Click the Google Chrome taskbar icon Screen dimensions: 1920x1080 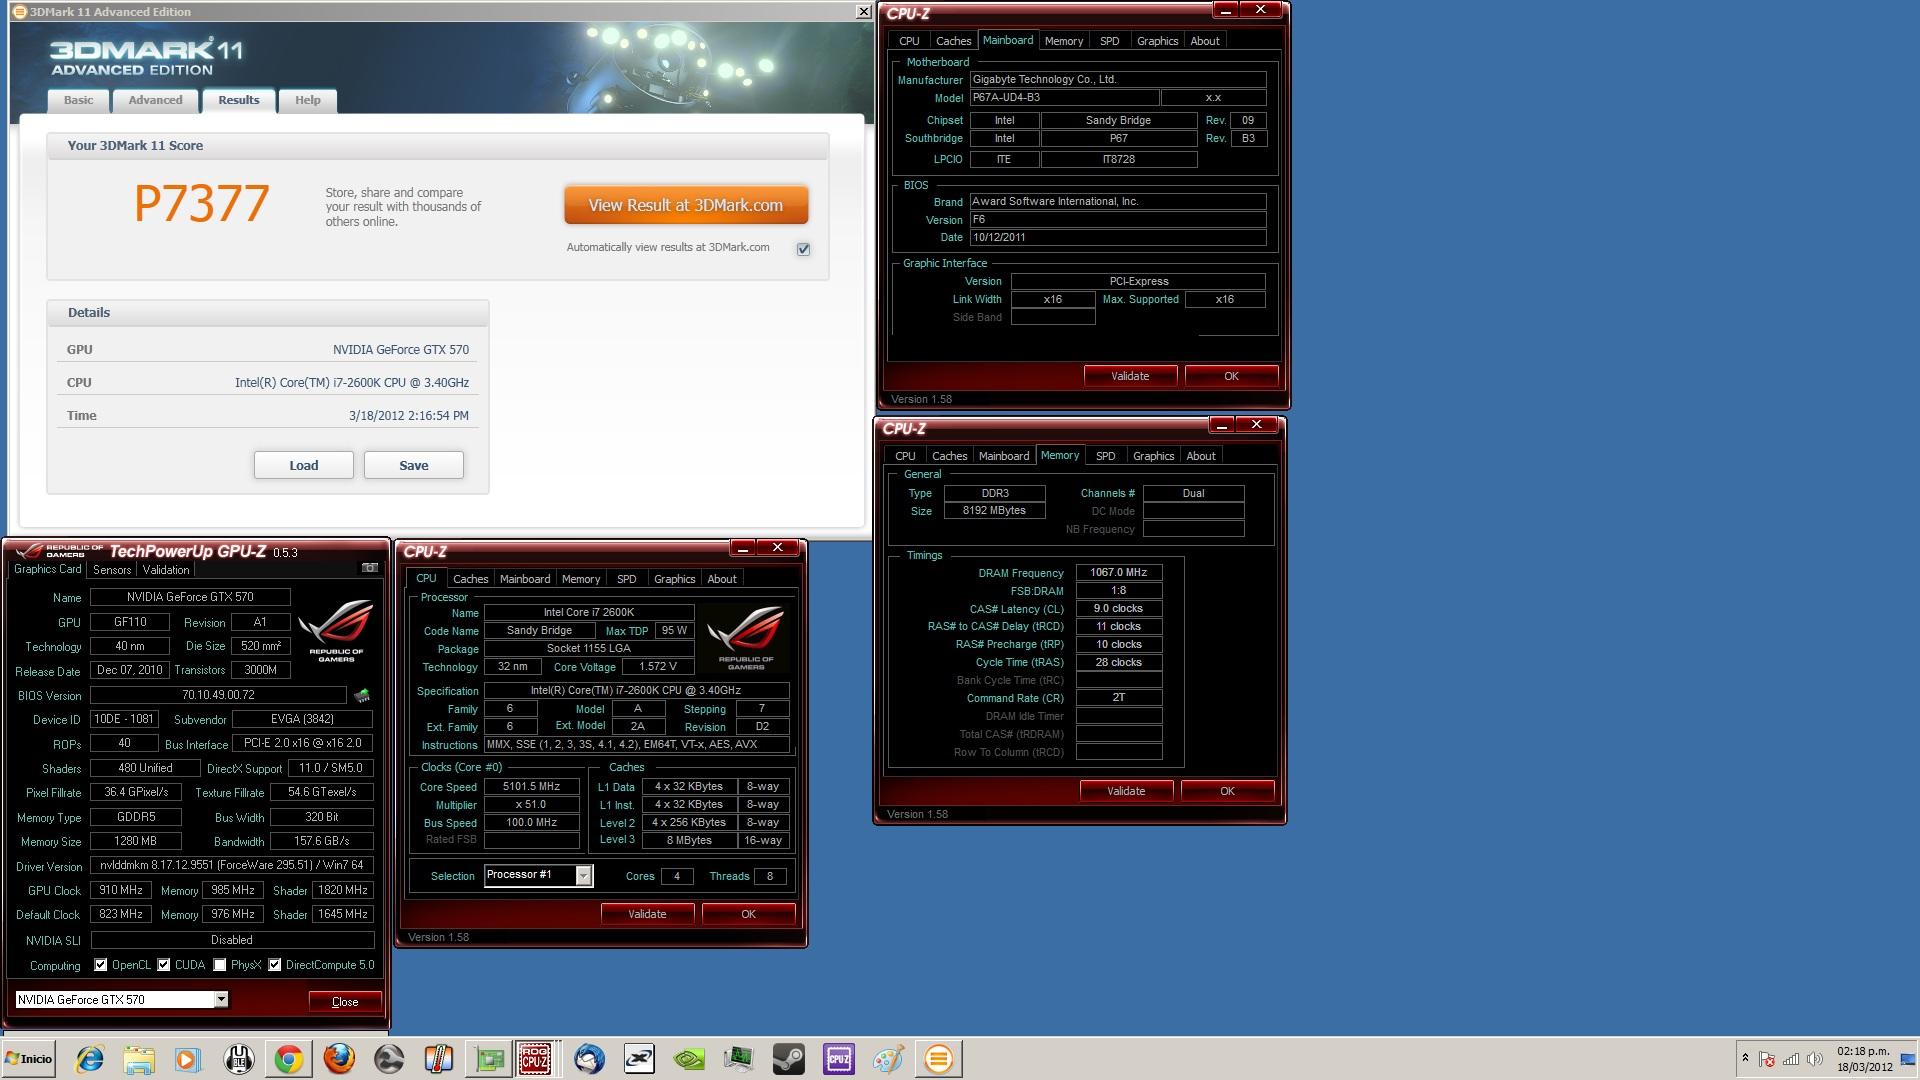pos(288,1059)
